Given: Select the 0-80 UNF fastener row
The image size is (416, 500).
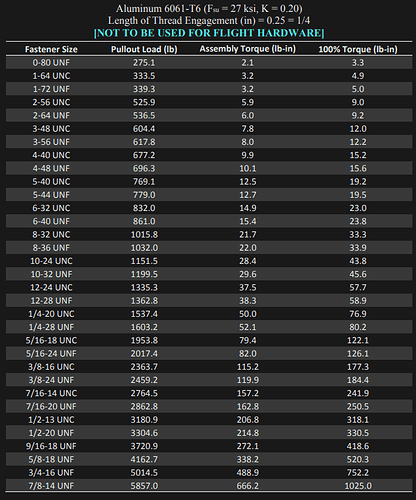Looking at the screenshot, I should [209, 63].
